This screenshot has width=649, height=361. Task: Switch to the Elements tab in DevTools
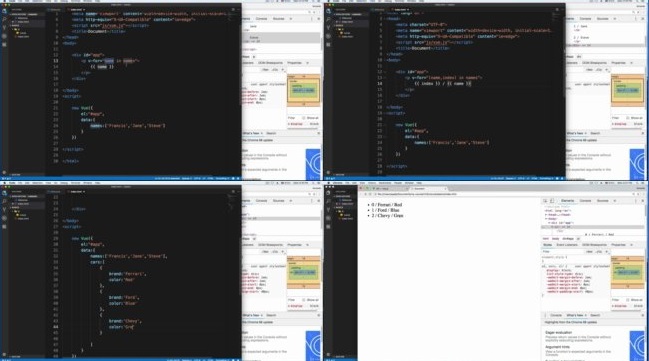coord(567,201)
